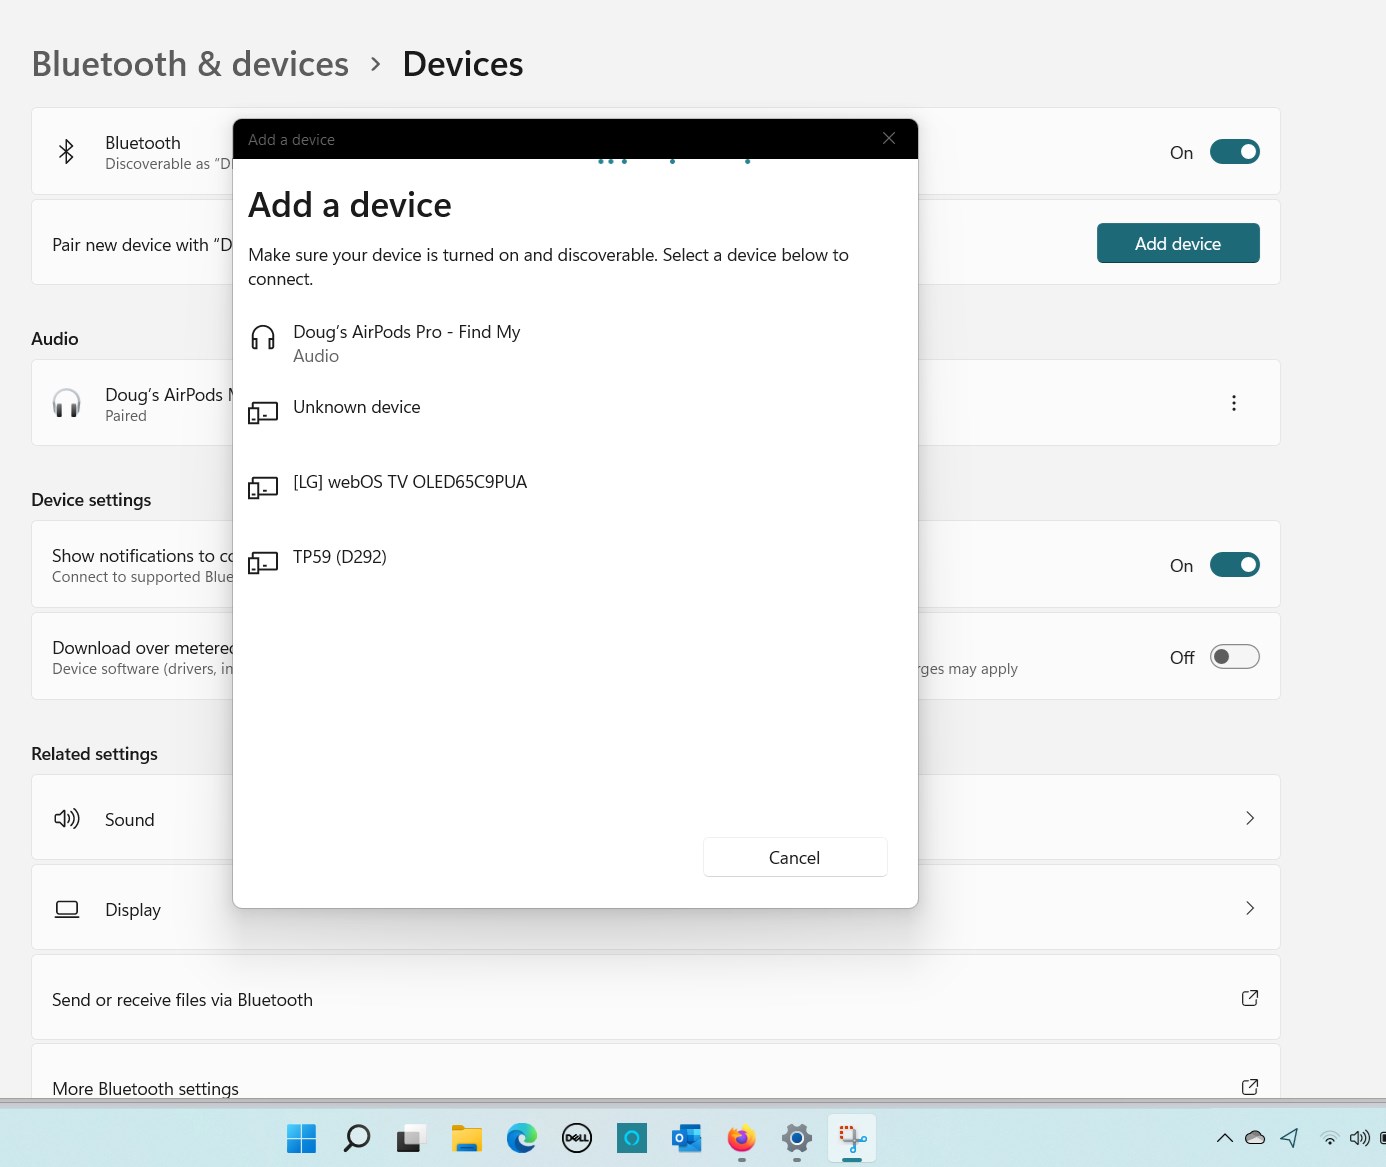This screenshot has width=1386, height=1167.
Task: Open external link for More Bluetooth settings
Action: [1250, 1087]
